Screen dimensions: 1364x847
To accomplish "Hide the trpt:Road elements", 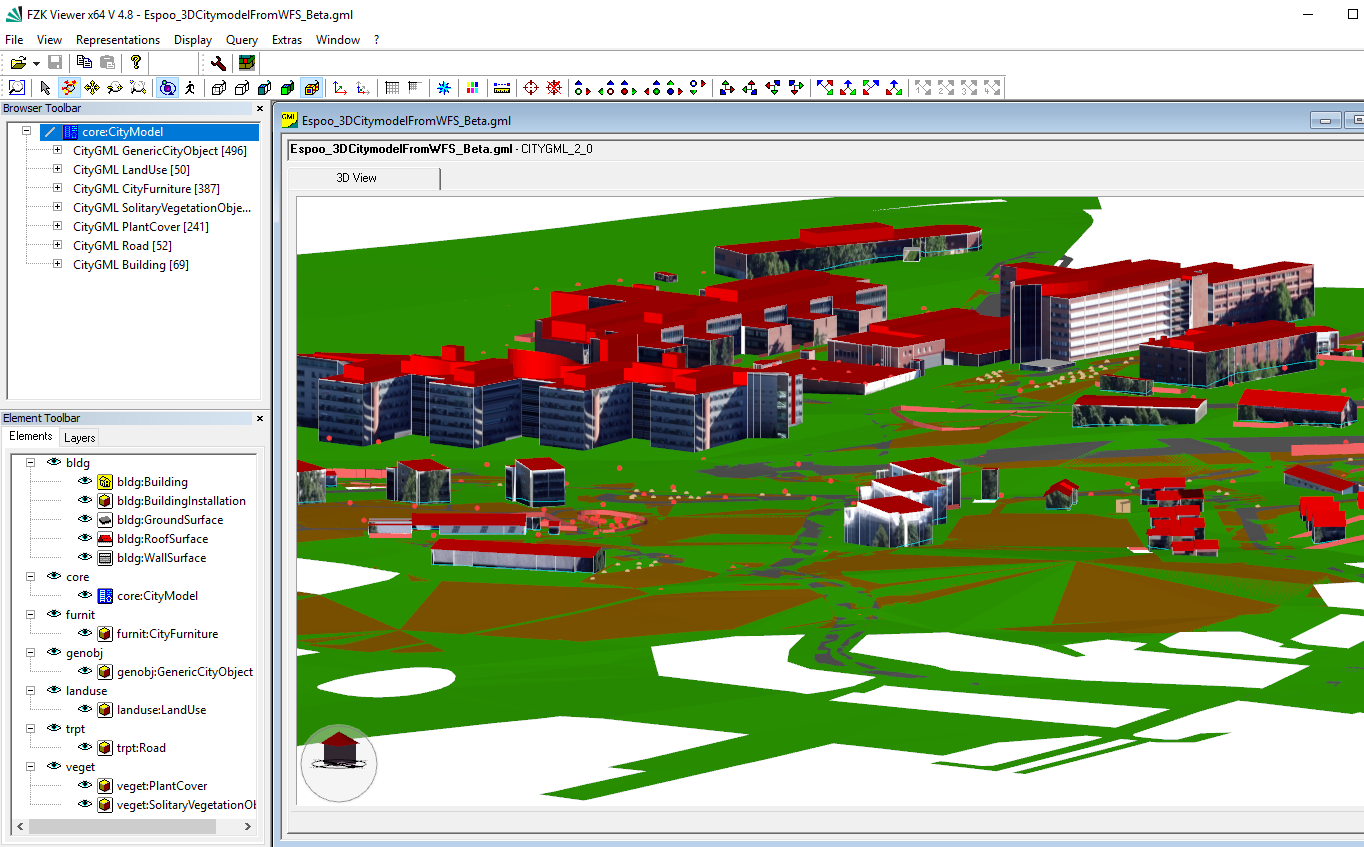I will (x=84, y=747).
